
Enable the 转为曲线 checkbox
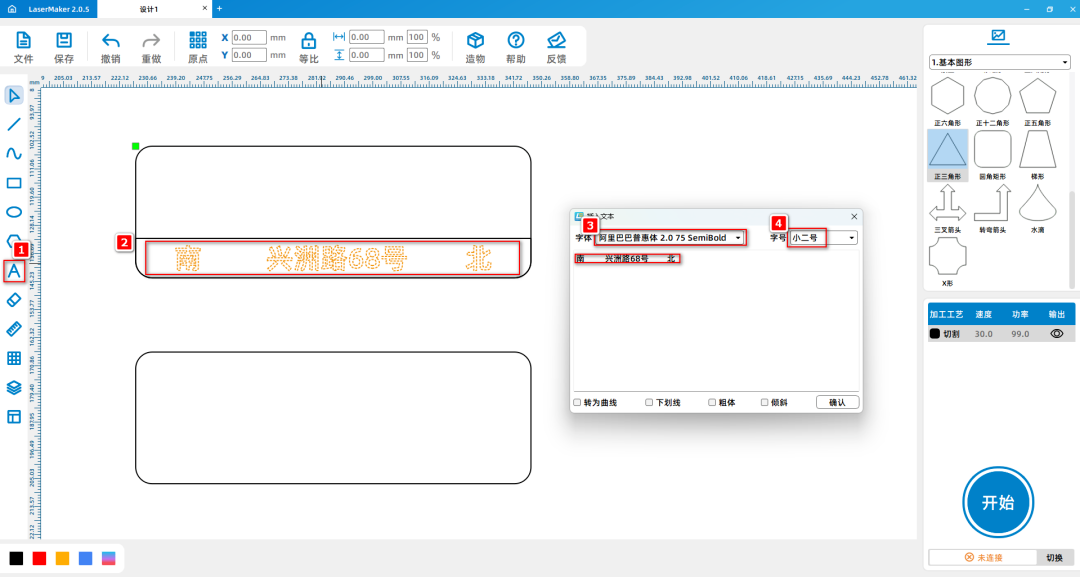[x=577, y=403]
